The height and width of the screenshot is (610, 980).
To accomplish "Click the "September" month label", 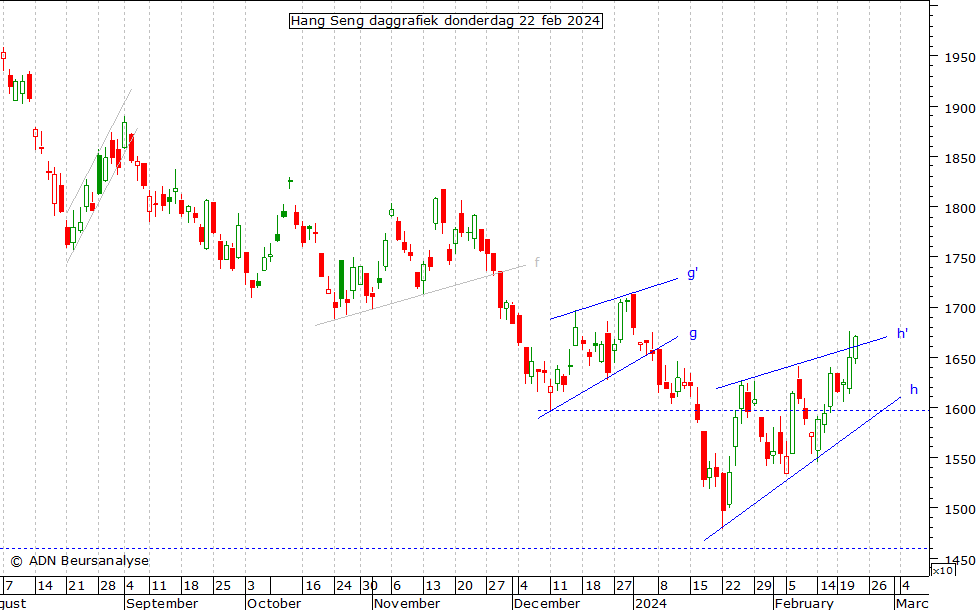I will [162, 603].
